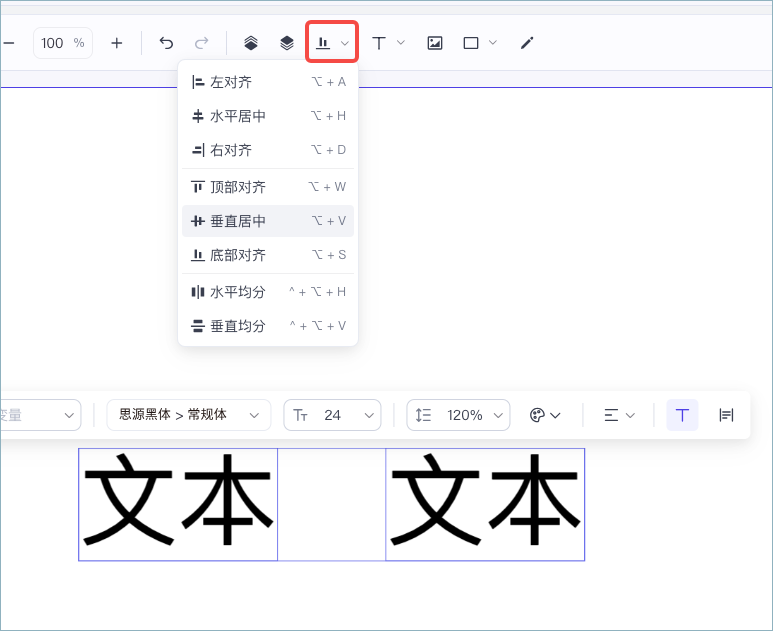The height and width of the screenshot is (631, 773).
Task: Toggle the highlighted T text style button
Action: (x=682, y=415)
